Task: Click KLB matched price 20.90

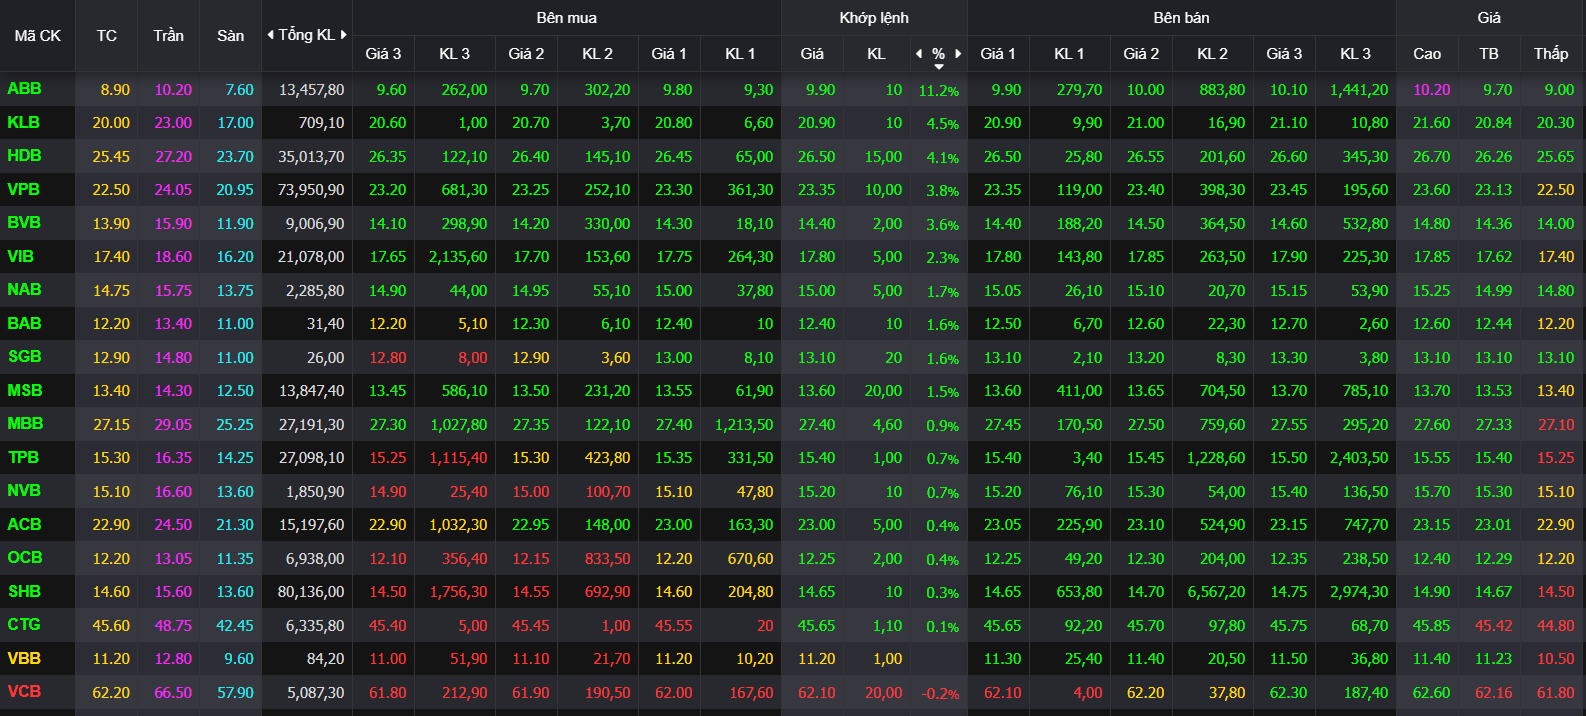Action: pos(816,123)
